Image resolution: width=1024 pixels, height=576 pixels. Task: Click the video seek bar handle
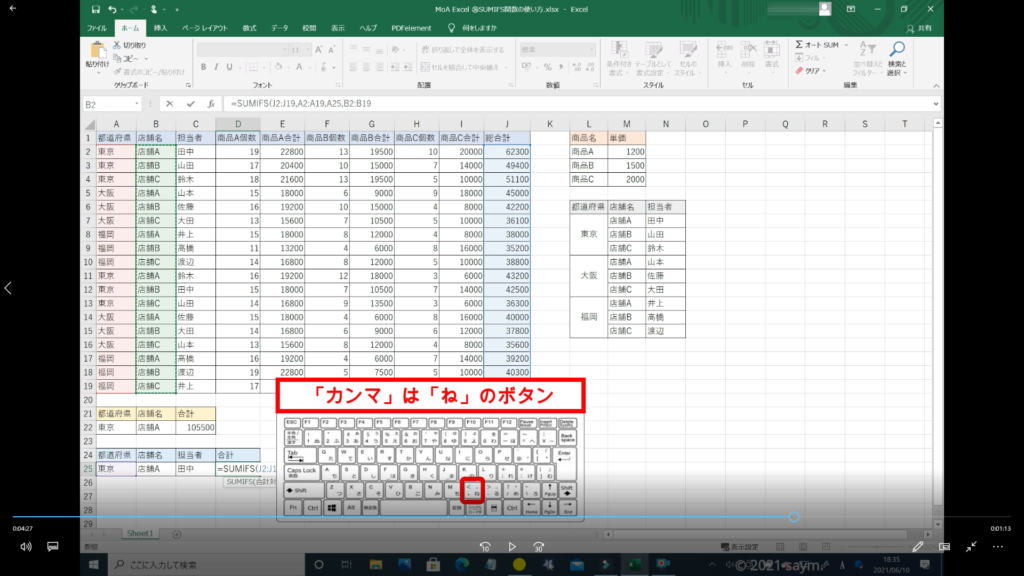tap(793, 517)
